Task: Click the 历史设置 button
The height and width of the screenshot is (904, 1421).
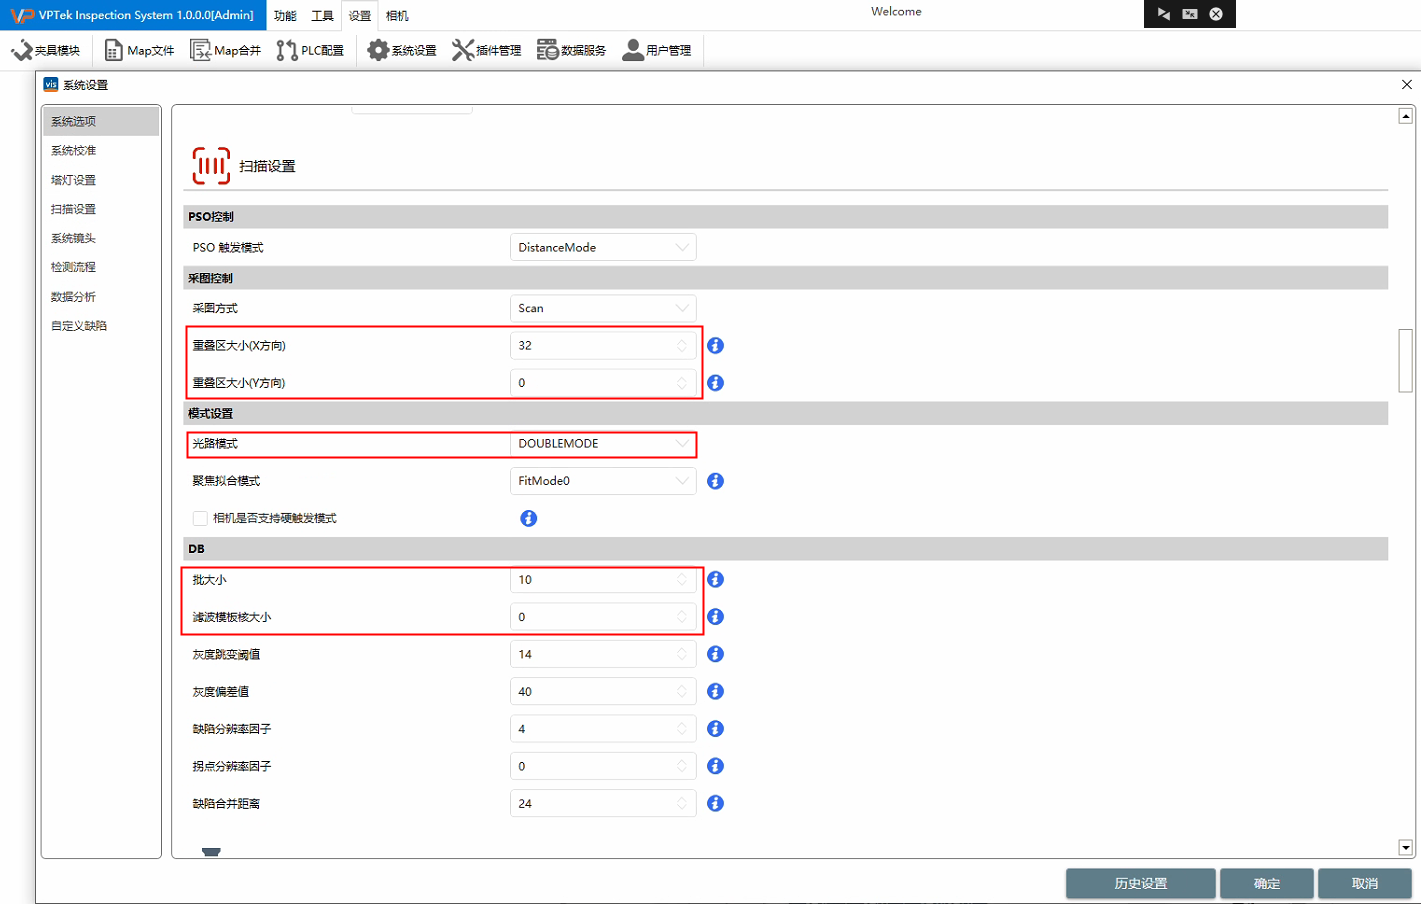Action: point(1140,884)
